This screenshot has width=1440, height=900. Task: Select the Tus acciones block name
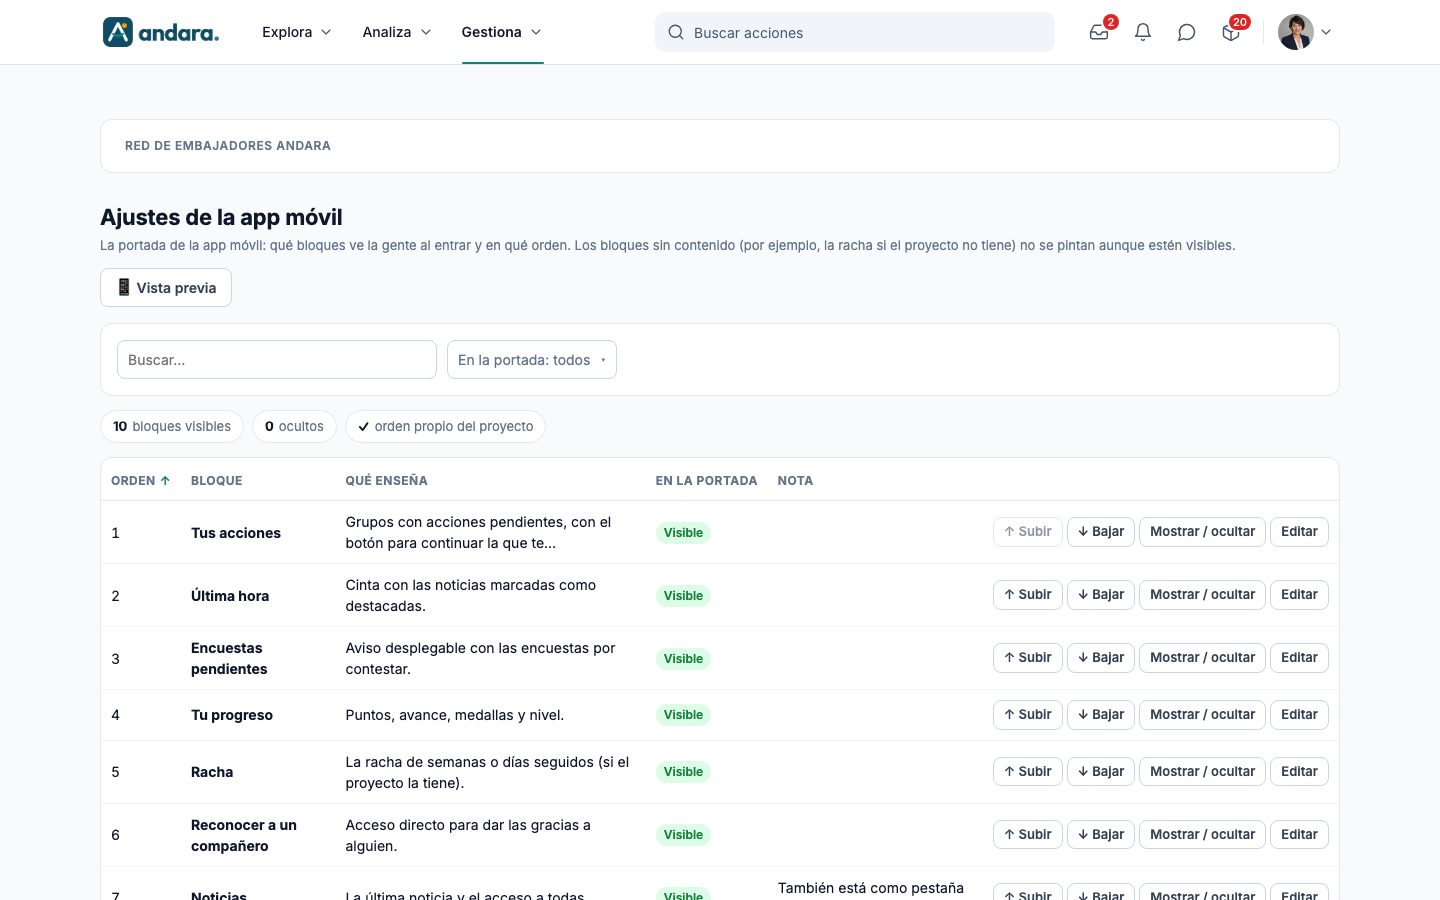[x=236, y=533]
